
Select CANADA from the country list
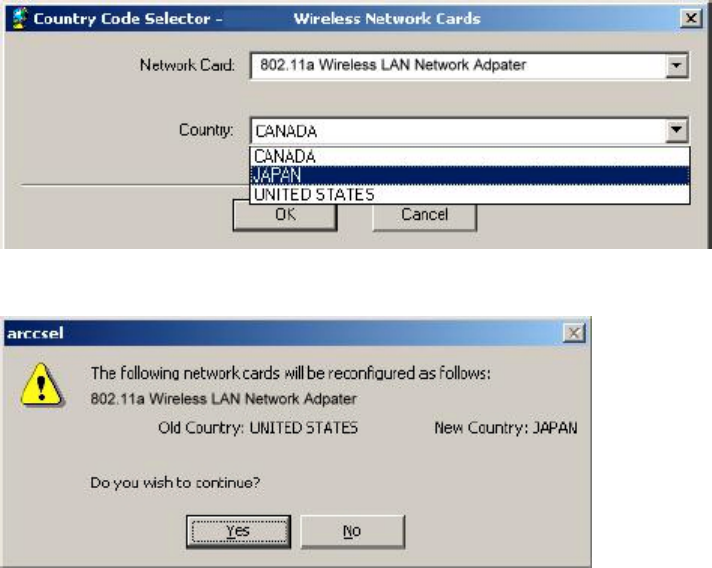point(470,157)
